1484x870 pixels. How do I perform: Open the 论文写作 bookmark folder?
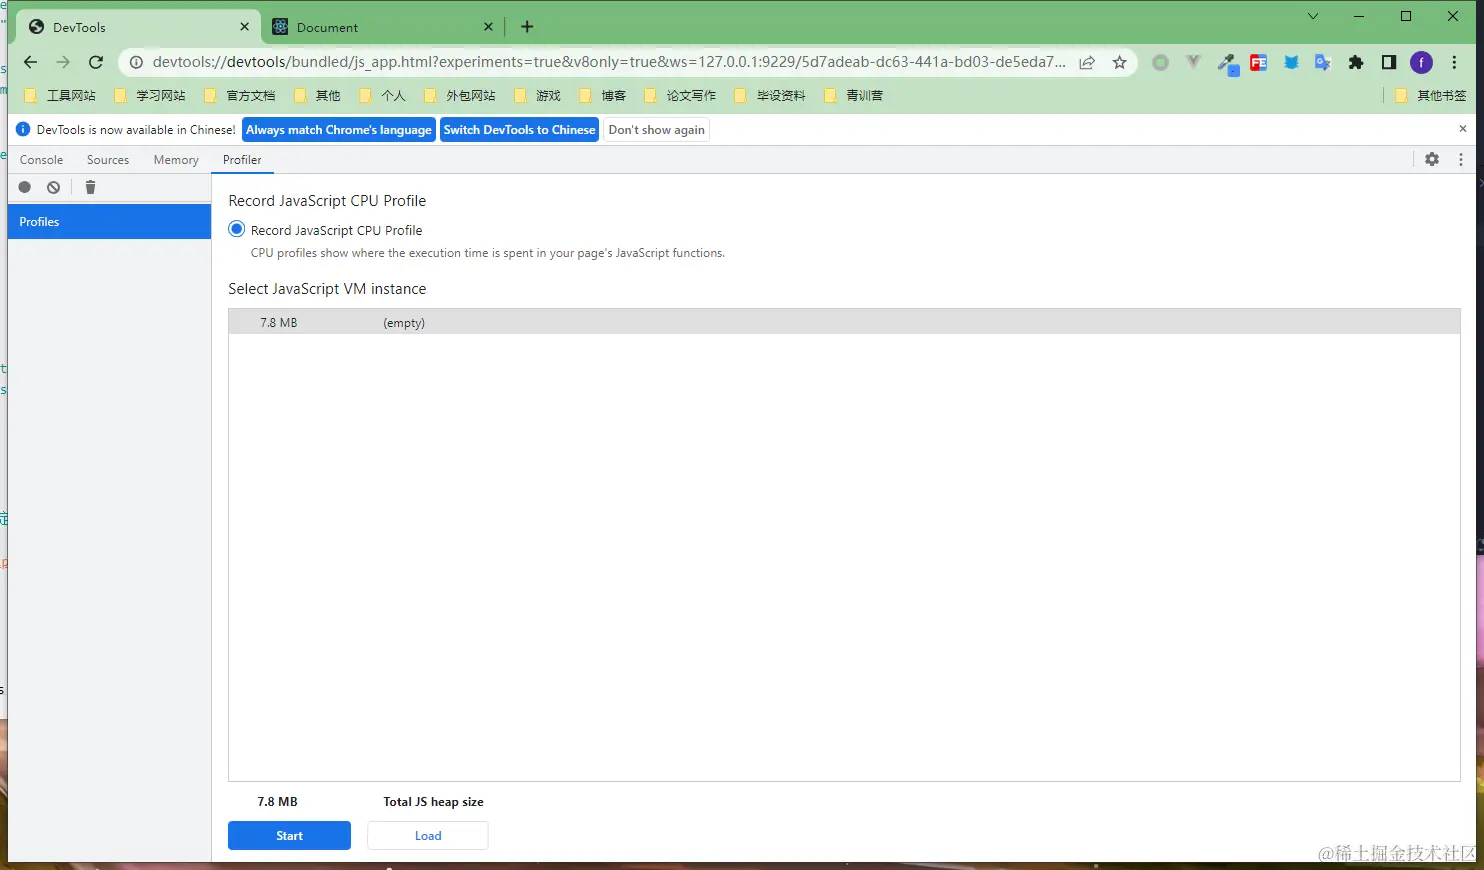pyautogui.click(x=681, y=95)
